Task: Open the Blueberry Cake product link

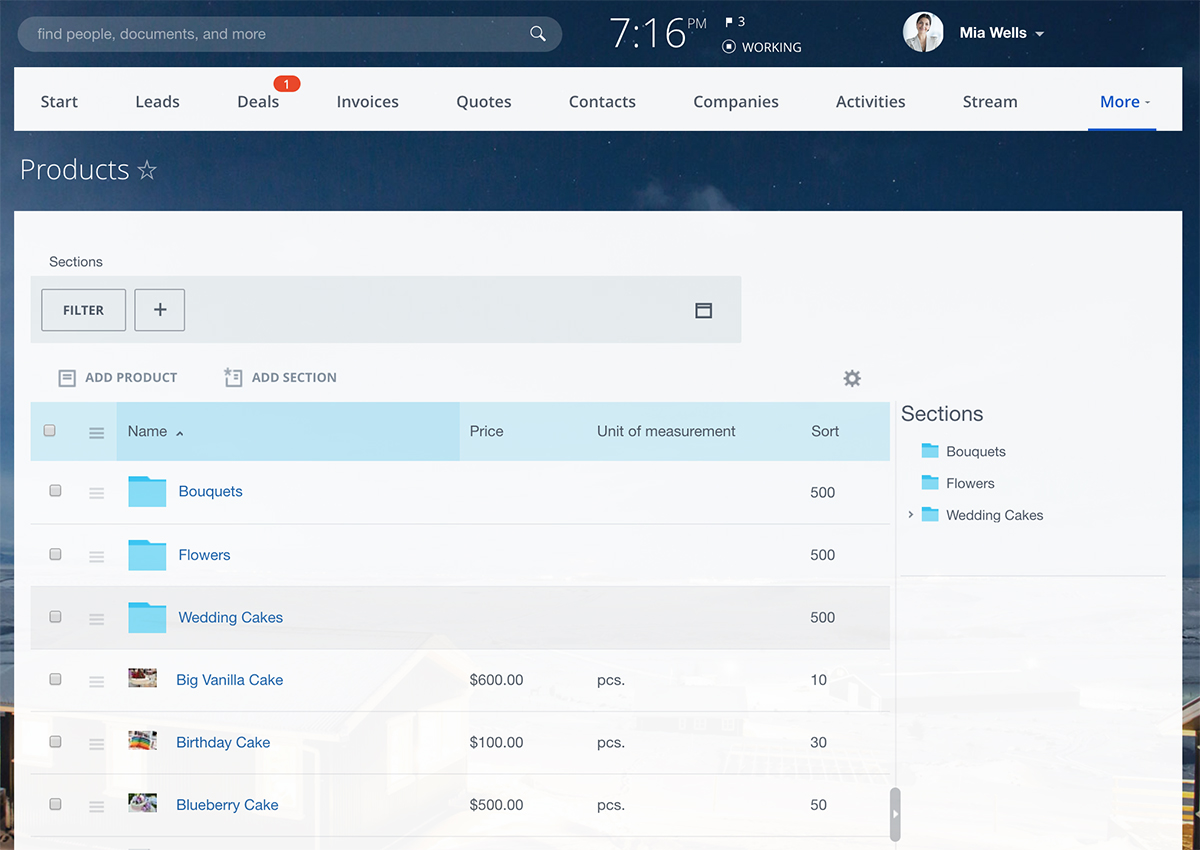Action: (227, 805)
